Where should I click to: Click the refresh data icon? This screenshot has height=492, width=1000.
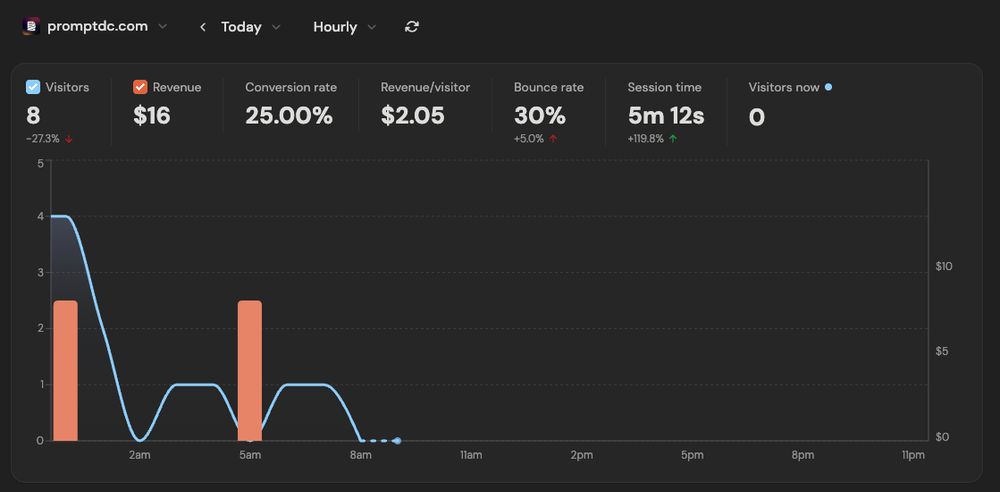412,27
